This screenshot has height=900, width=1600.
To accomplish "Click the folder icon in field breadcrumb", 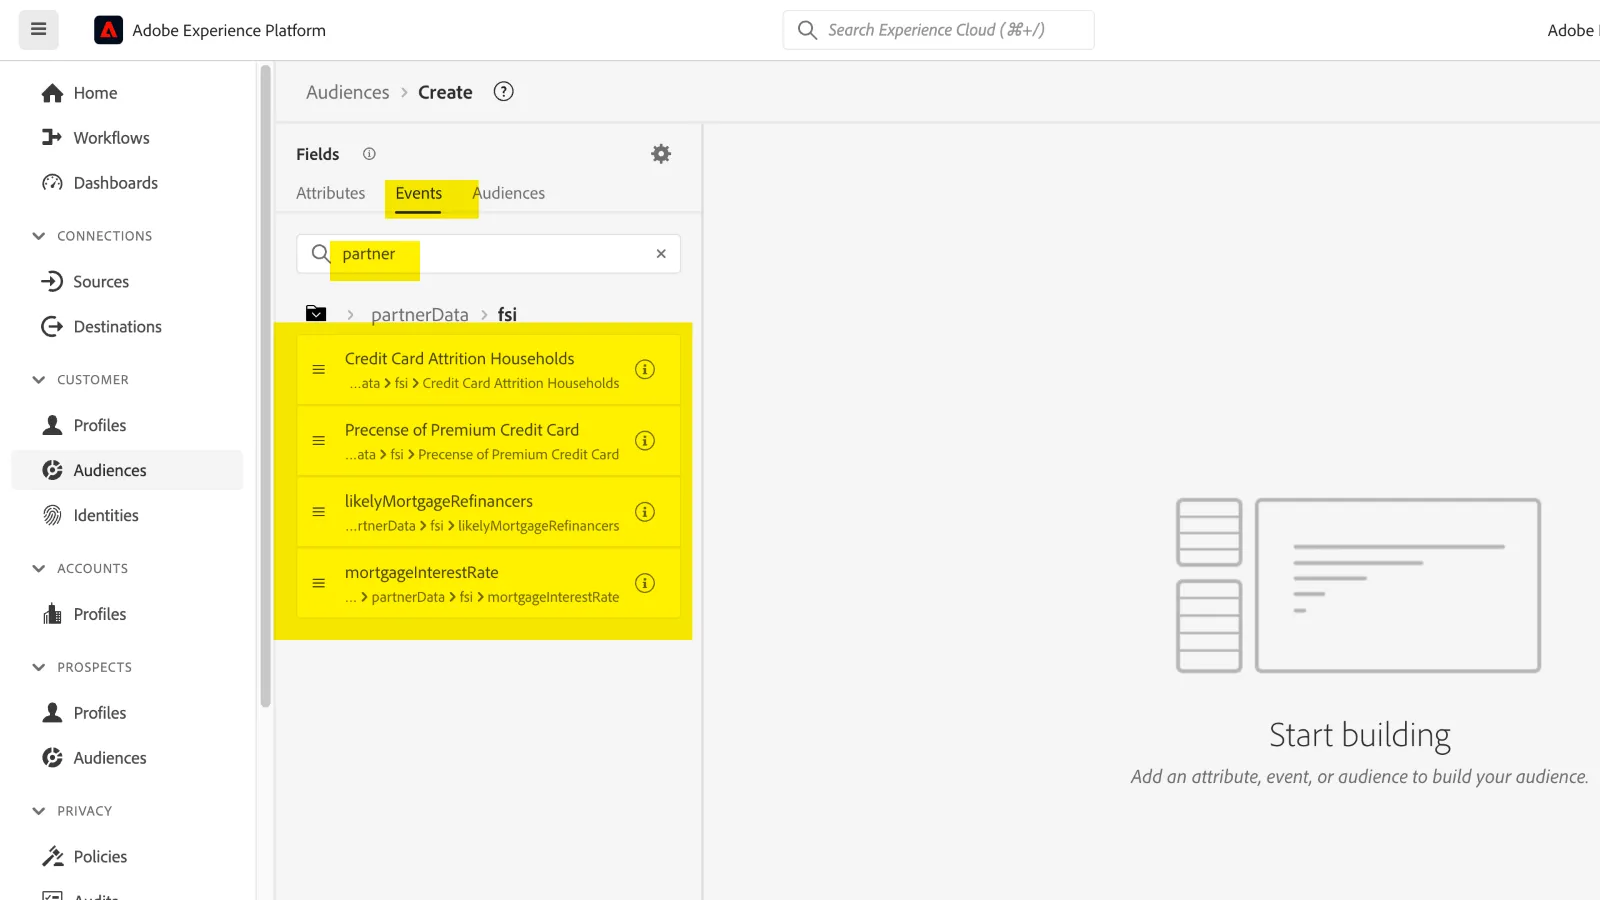I will pyautogui.click(x=316, y=314).
